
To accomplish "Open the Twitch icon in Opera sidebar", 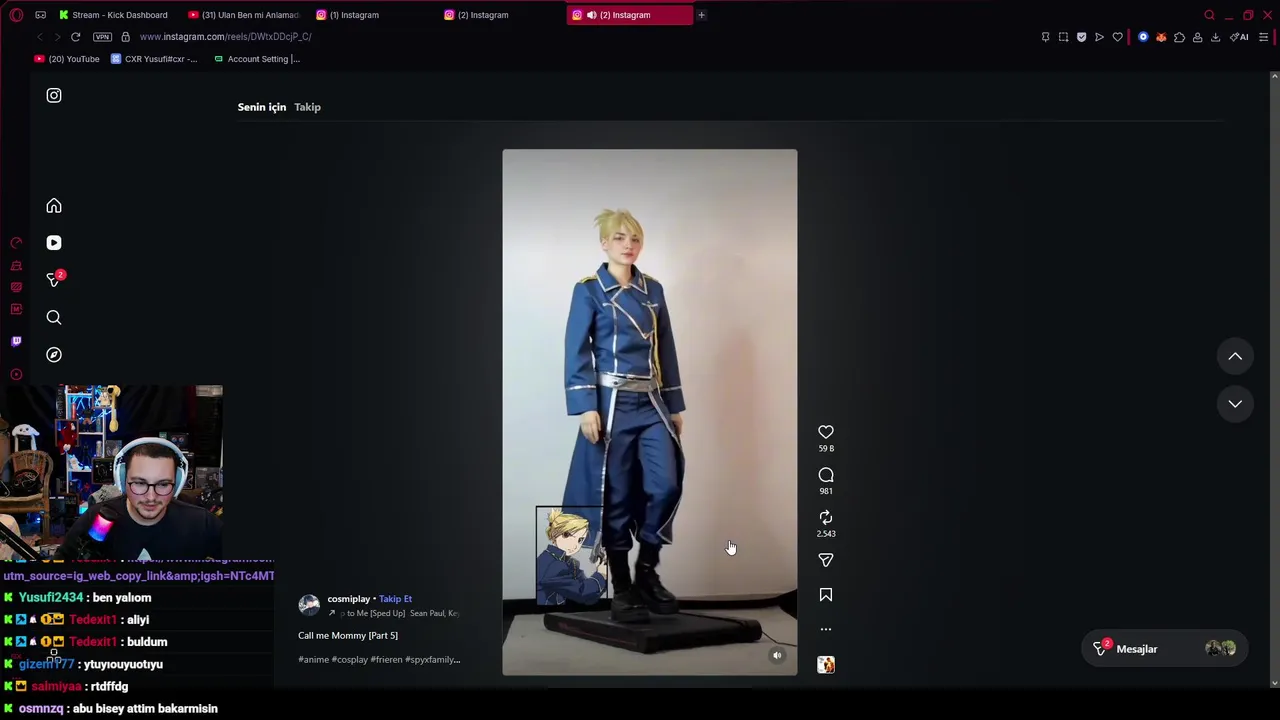I will click(x=16, y=341).
